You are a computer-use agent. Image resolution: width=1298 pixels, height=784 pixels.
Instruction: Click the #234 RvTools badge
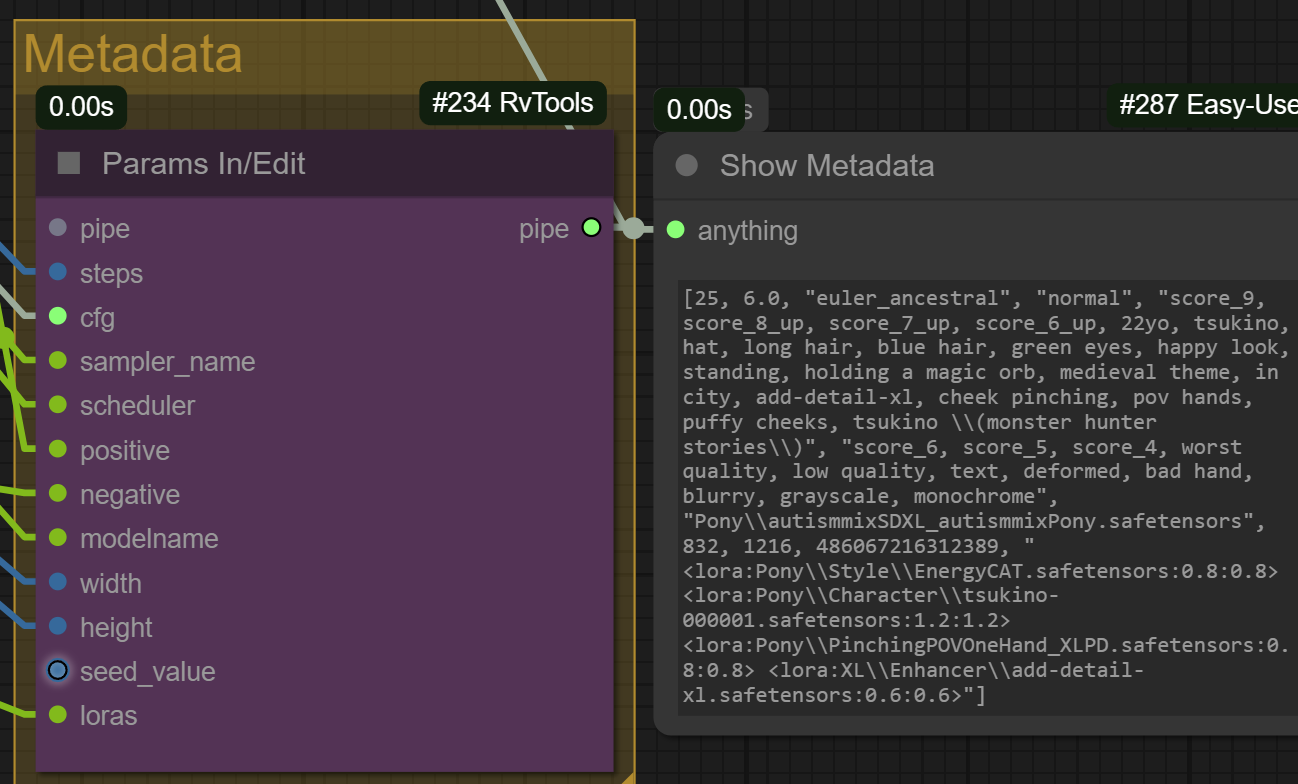click(513, 102)
